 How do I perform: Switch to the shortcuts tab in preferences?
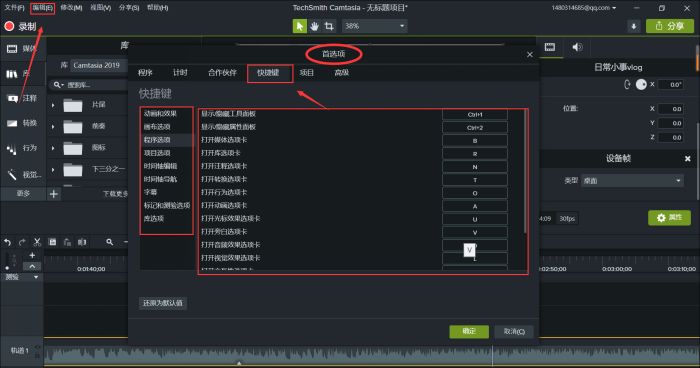click(x=268, y=73)
